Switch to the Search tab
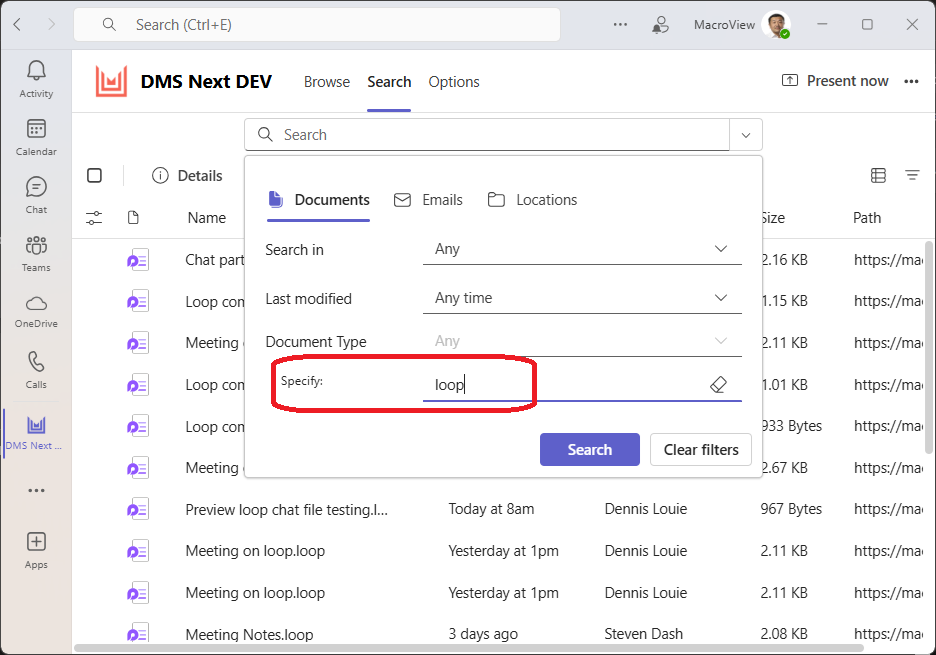Viewport: 936px width, 655px height. 389,82
